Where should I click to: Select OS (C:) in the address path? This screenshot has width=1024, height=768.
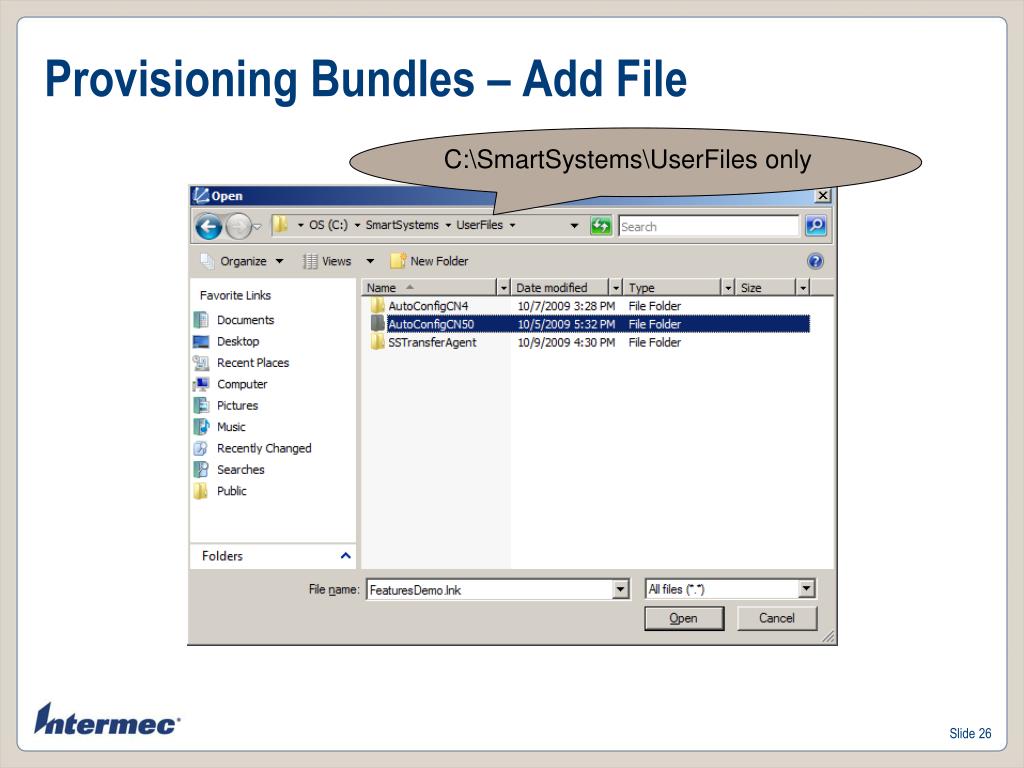pyautogui.click(x=328, y=225)
